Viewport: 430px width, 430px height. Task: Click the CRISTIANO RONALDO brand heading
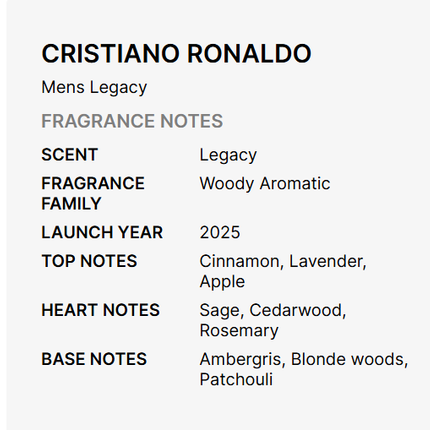[176, 53]
